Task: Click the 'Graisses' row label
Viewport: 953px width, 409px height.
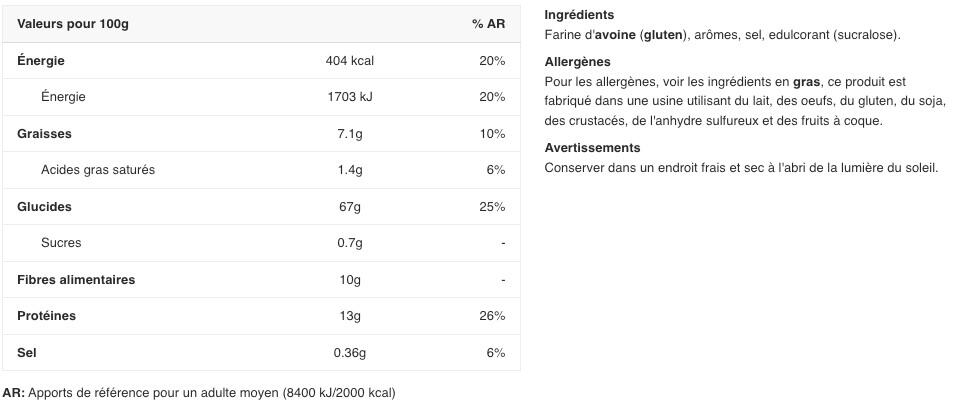Action: coord(44,134)
